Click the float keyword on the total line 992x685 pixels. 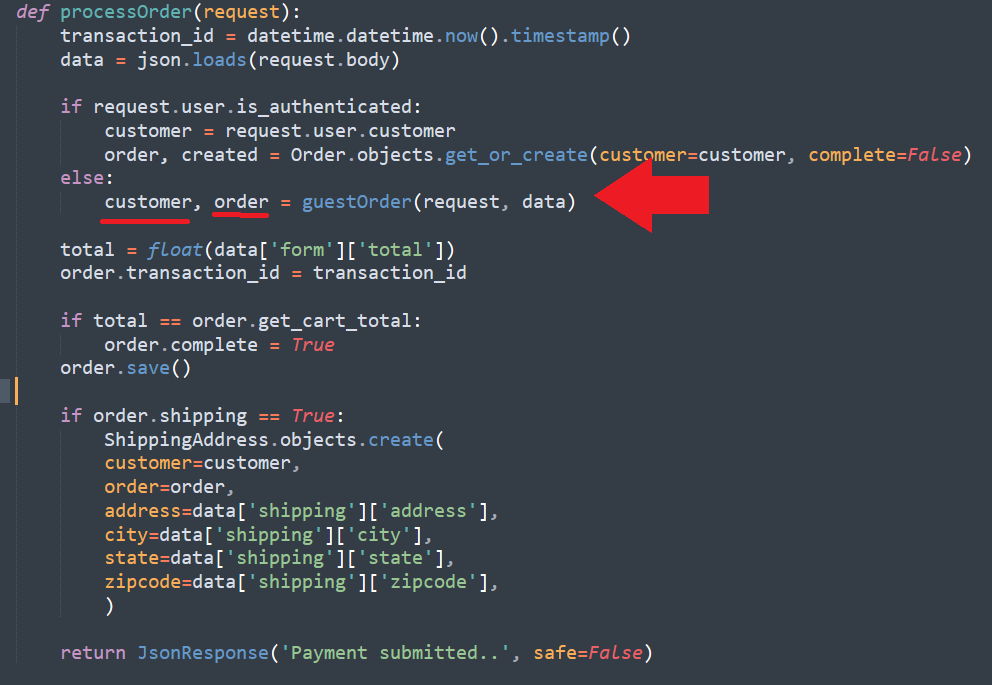[175, 250]
